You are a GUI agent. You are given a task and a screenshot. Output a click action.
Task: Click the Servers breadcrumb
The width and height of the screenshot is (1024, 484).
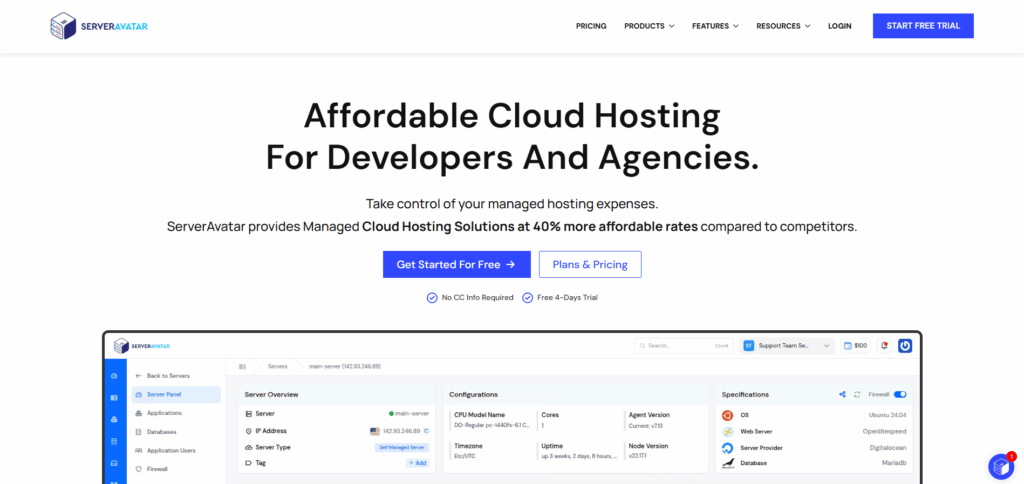pyautogui.click(x=278, y=367)
